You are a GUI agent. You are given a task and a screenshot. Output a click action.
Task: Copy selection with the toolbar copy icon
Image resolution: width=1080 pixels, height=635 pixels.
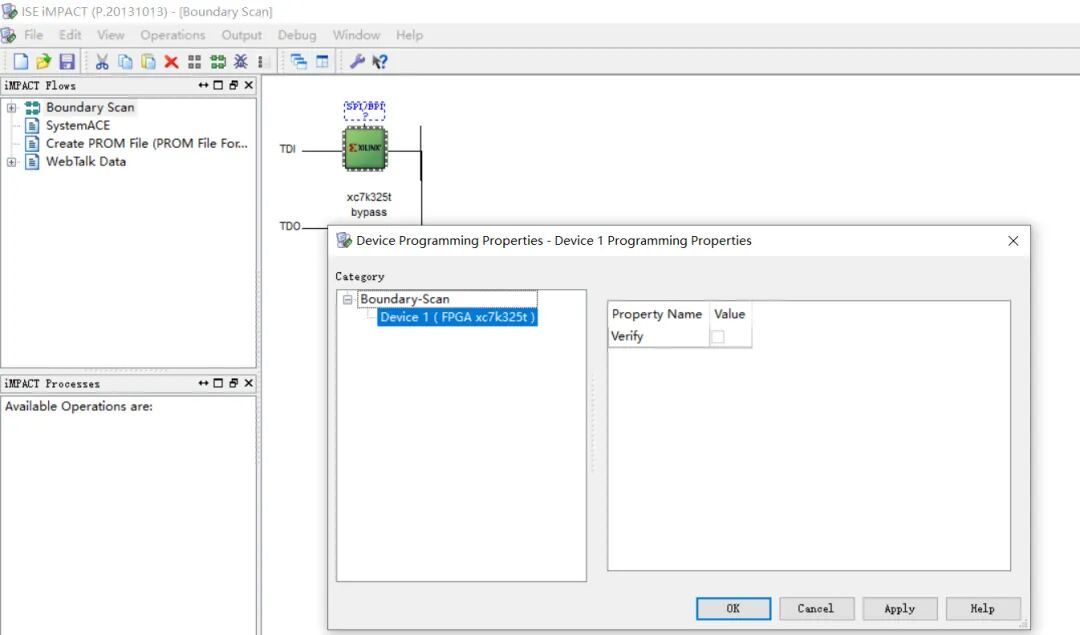[125, 61]
